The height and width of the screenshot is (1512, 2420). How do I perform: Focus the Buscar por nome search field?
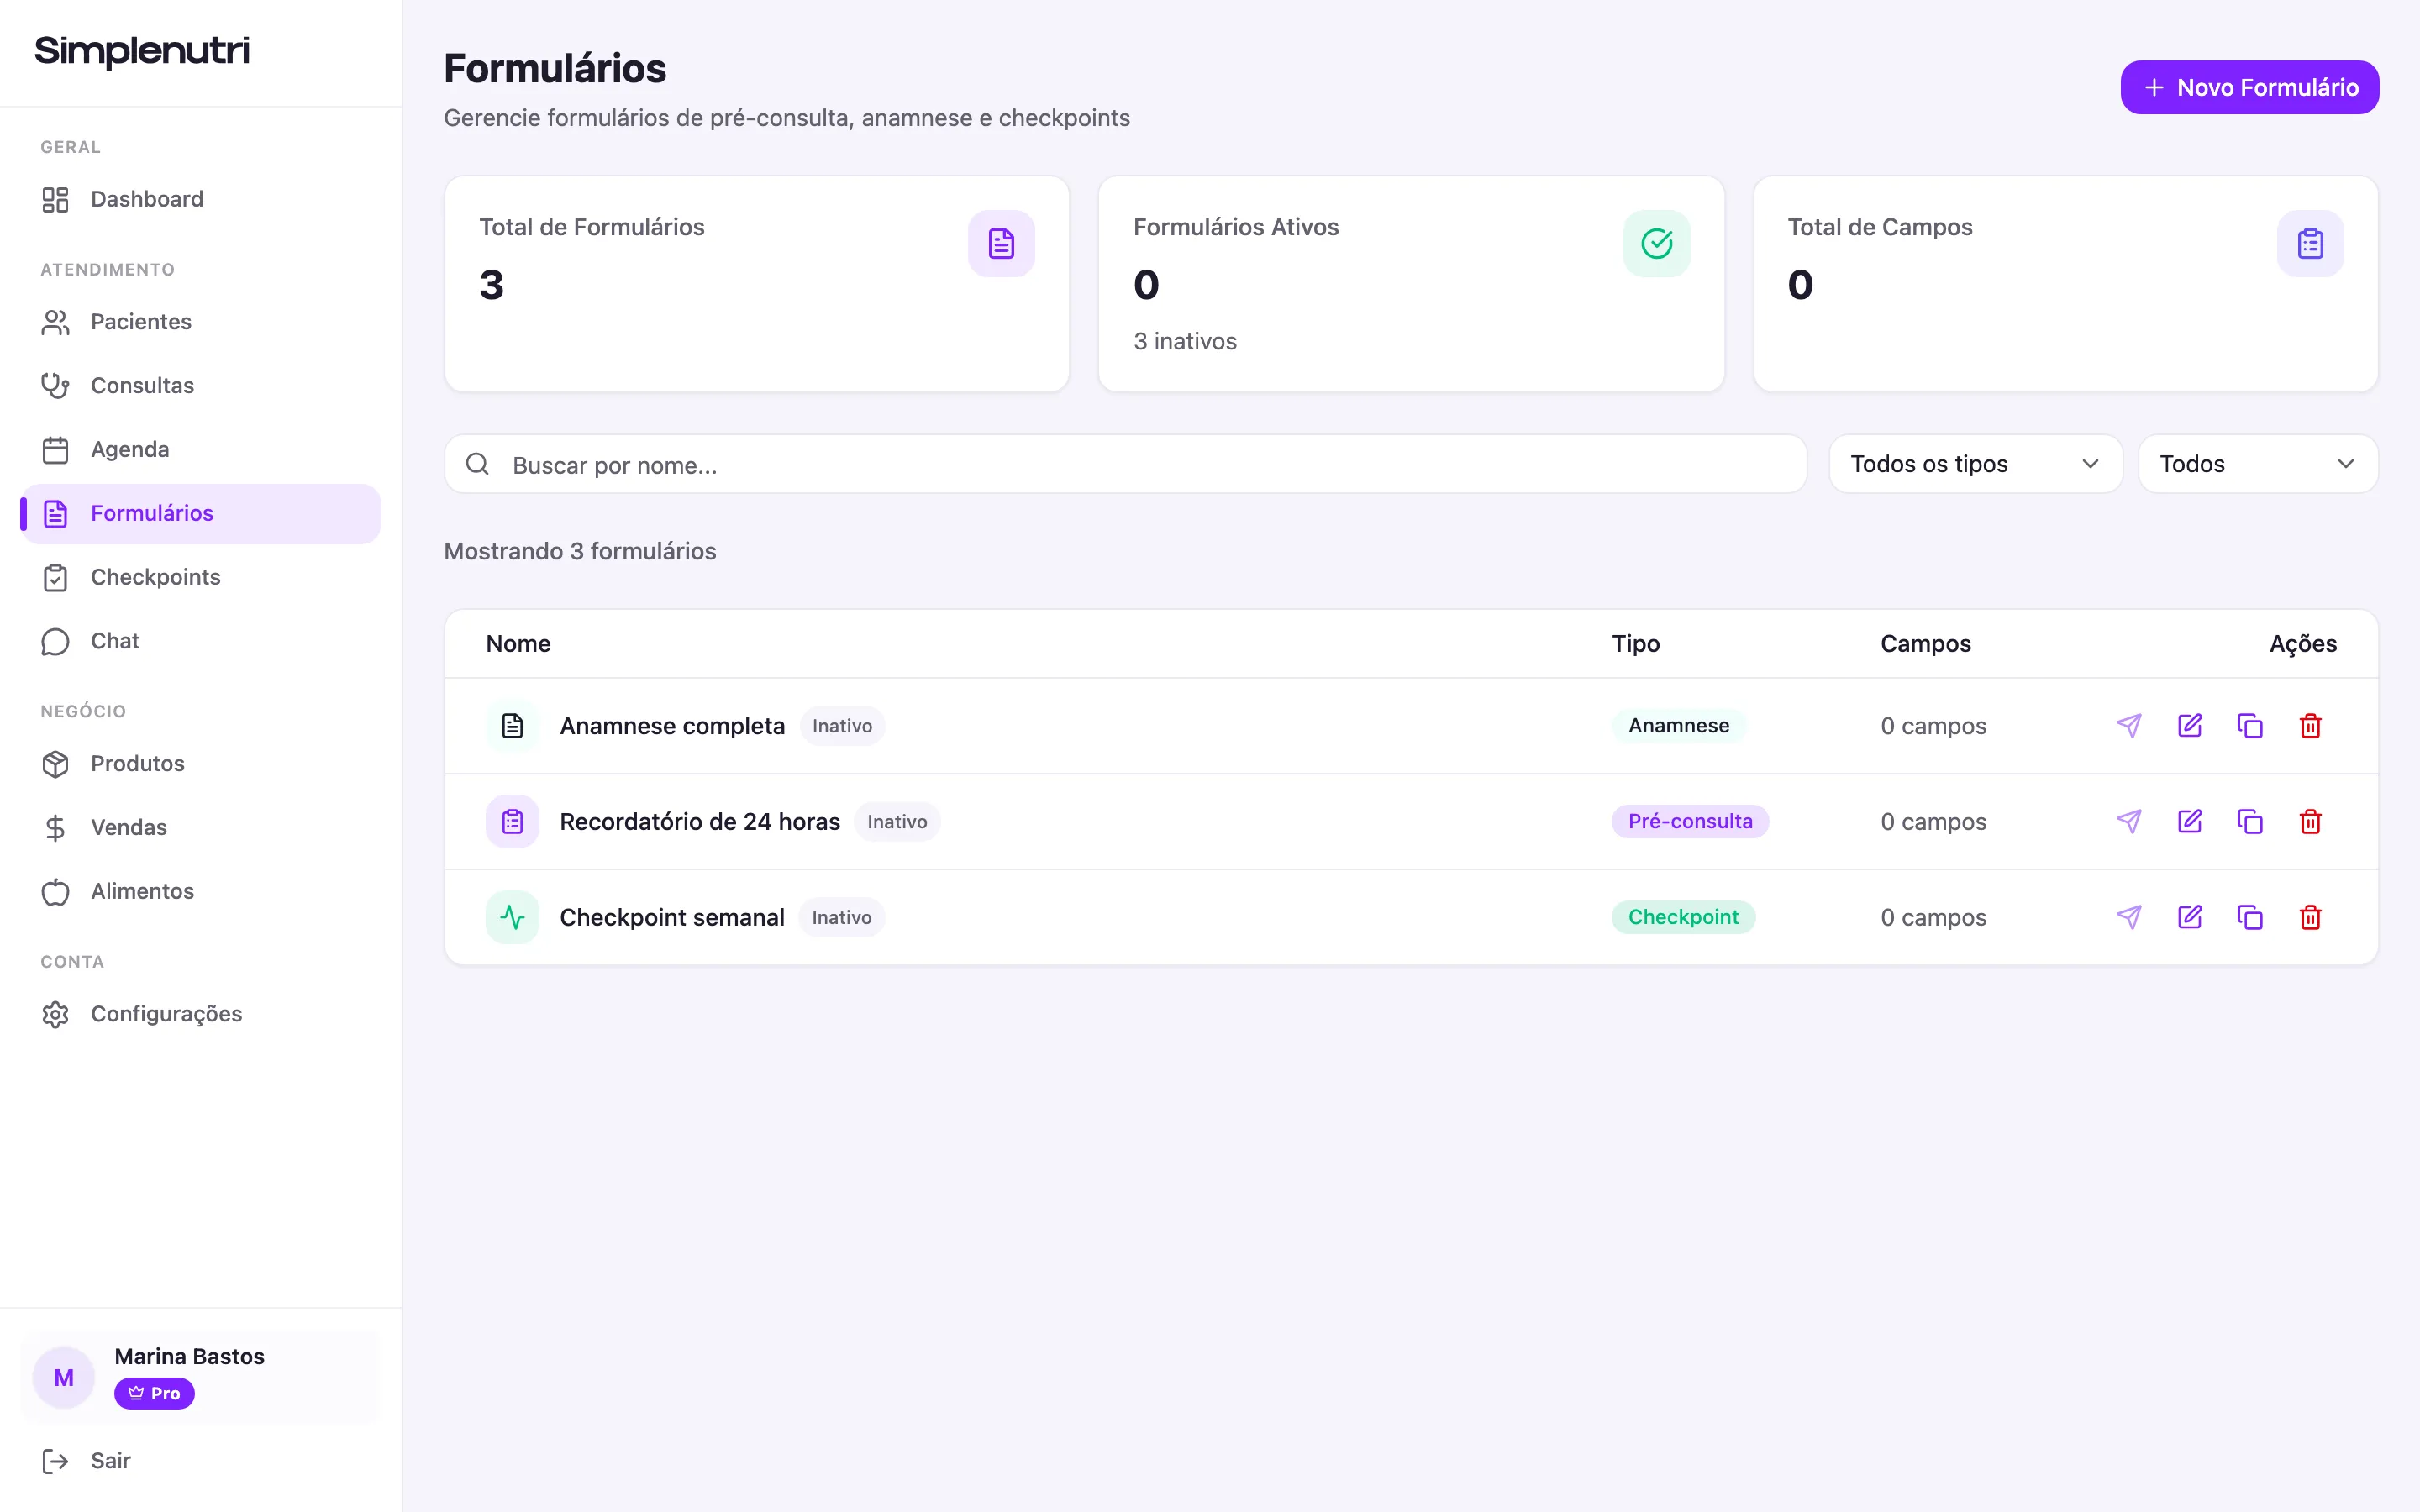[x=1125, y=464]
